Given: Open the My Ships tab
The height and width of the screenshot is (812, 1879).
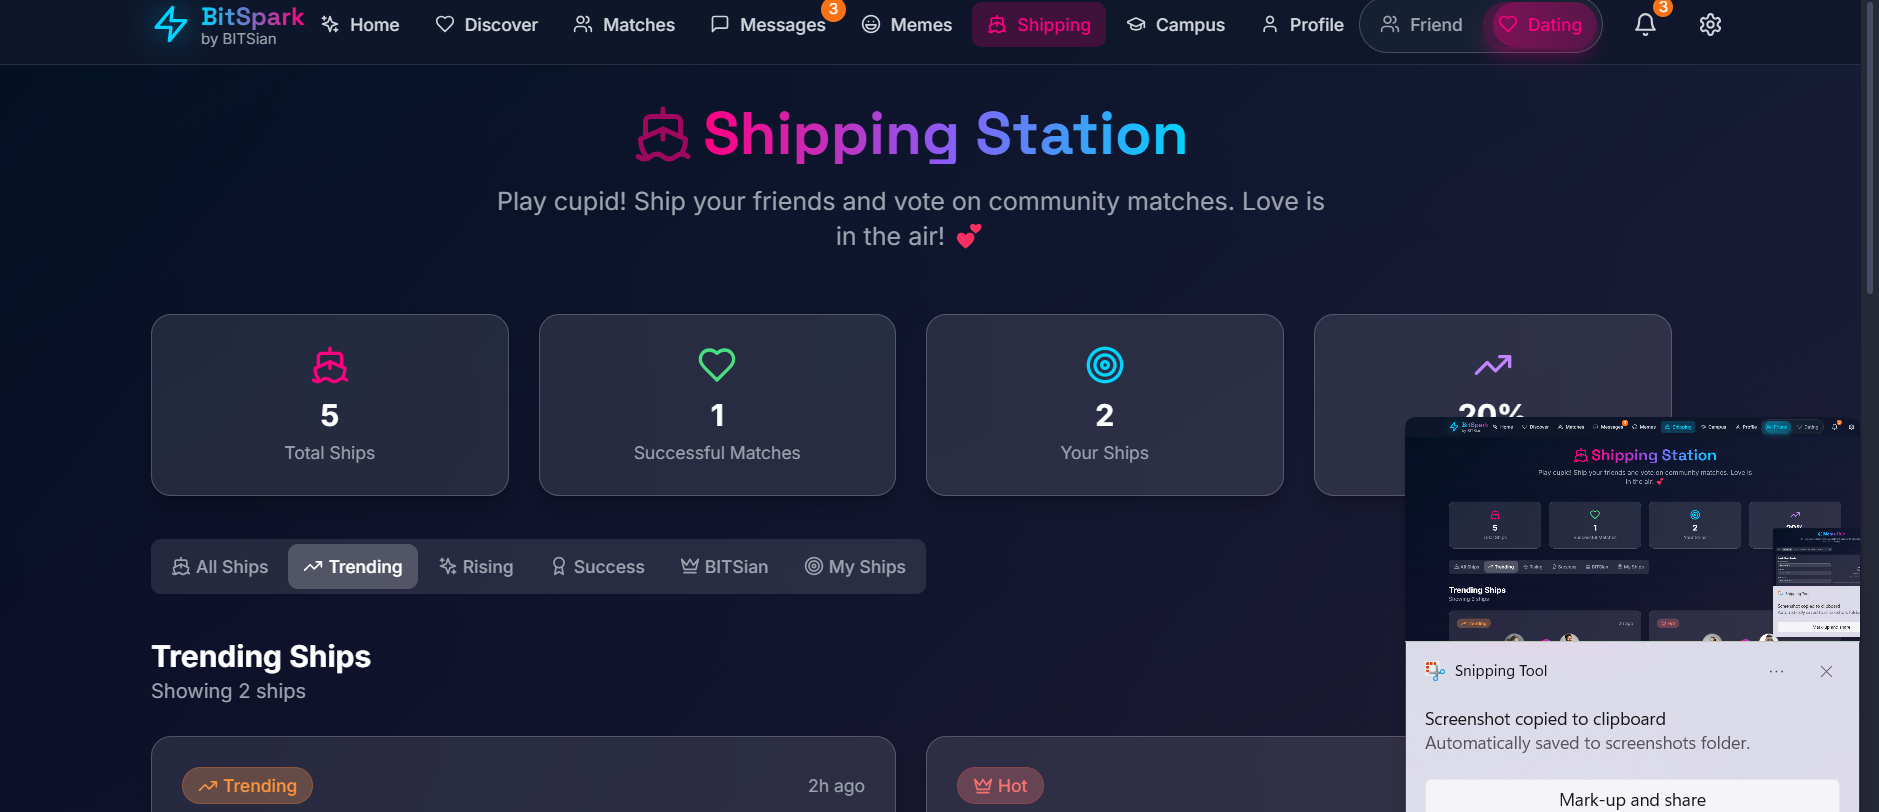Looking at the screenshot, I should pos(855,567).
